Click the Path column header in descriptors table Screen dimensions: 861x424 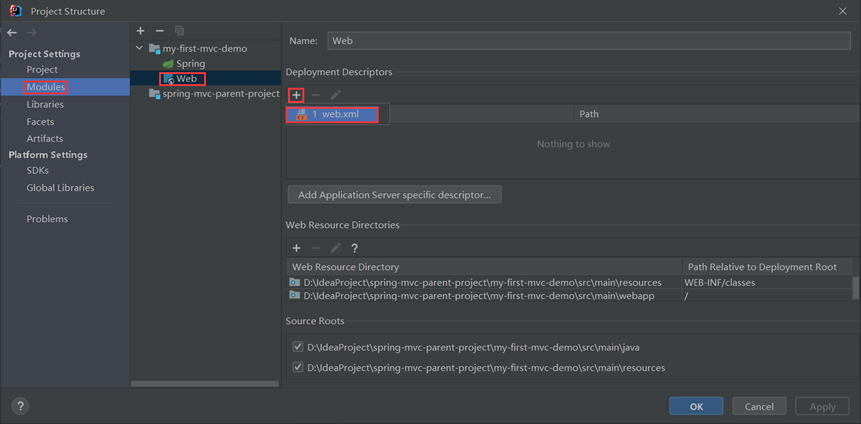pos(716,114)
